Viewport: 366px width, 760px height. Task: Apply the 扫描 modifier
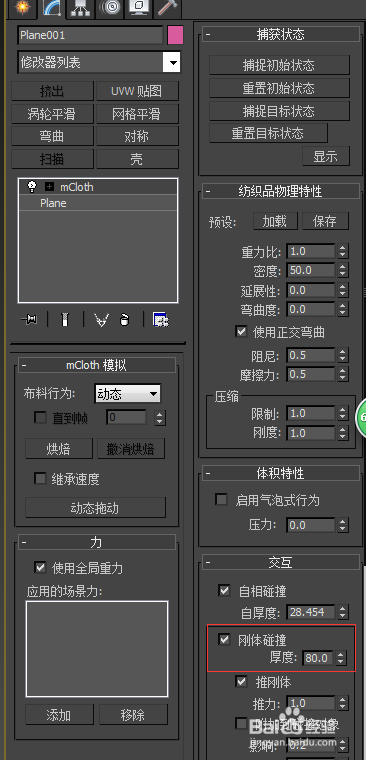52,158
